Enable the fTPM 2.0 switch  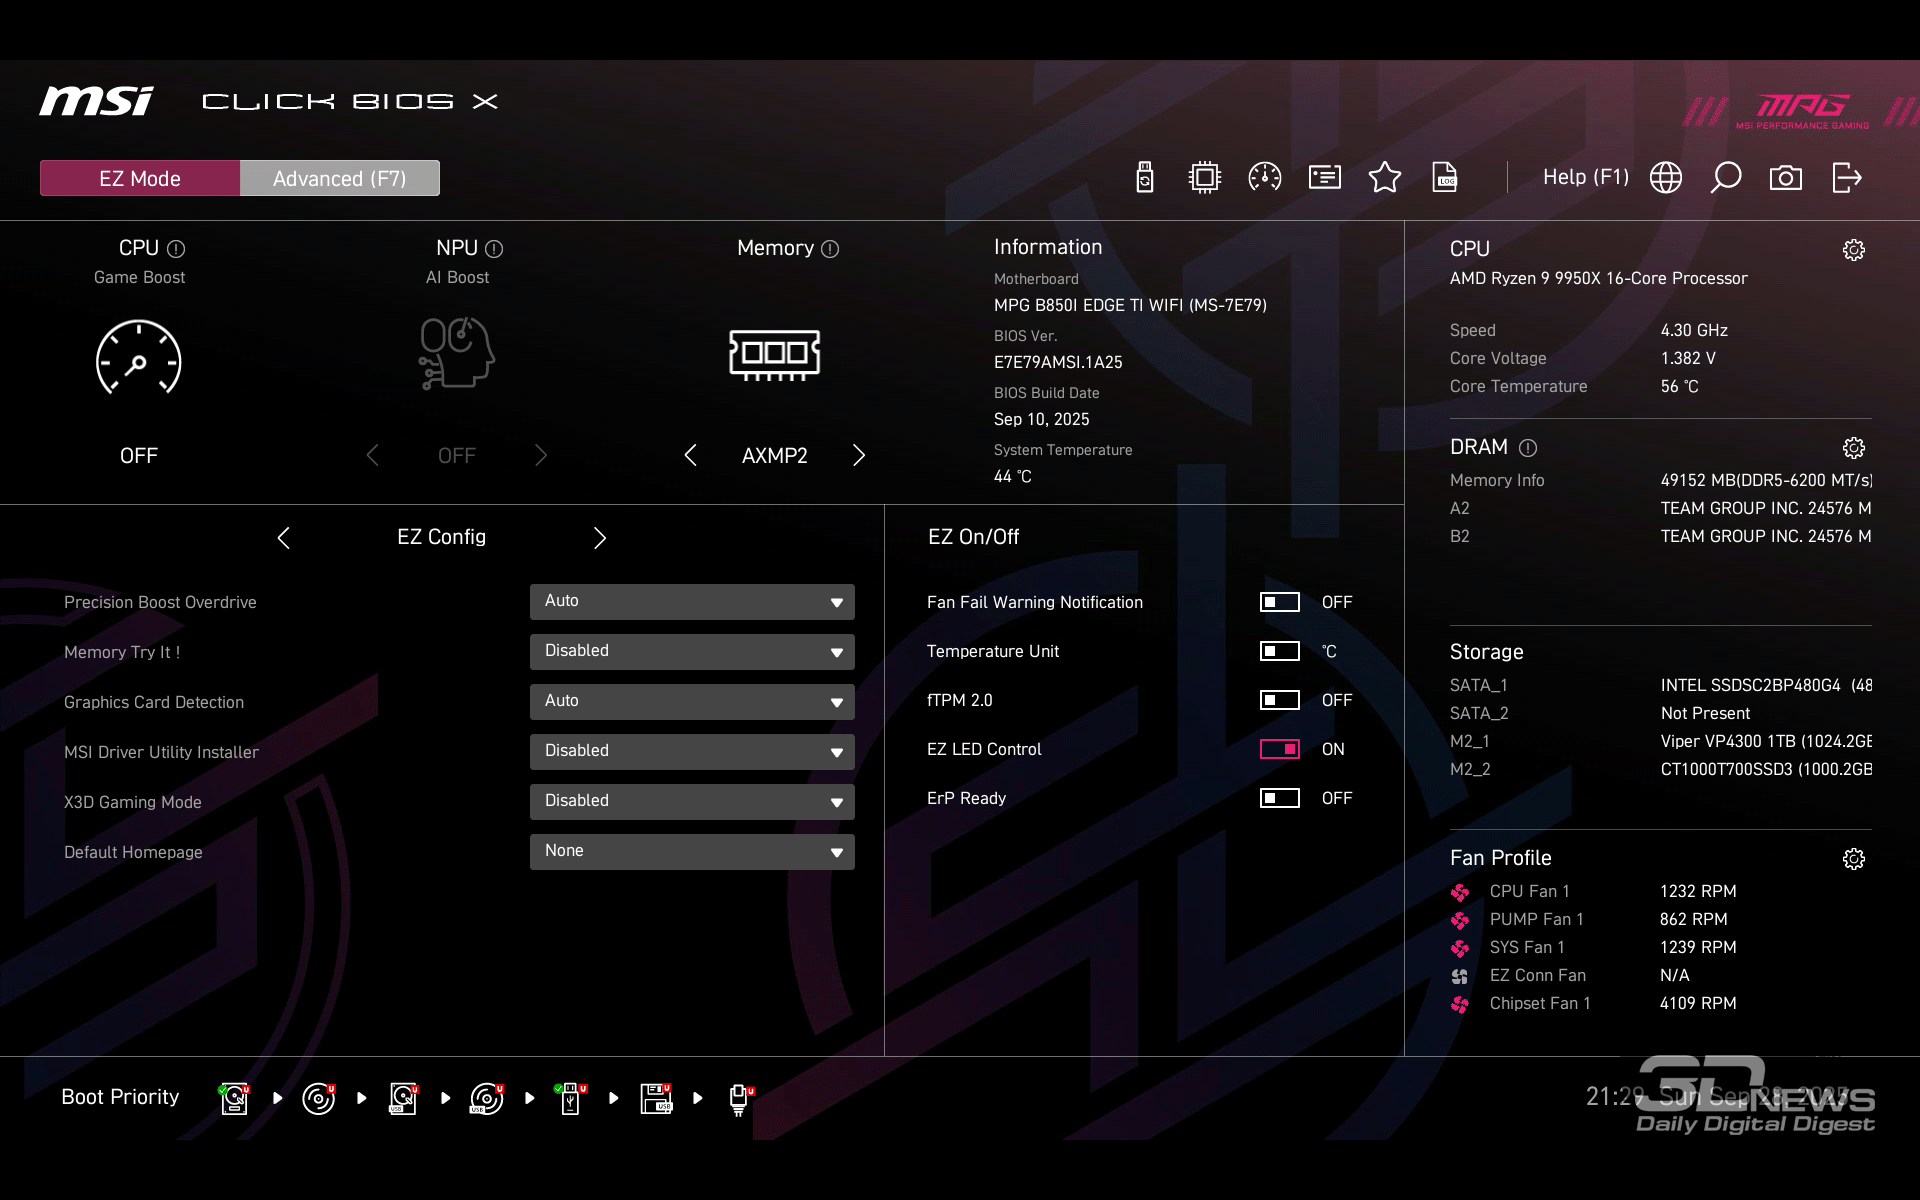pos(1279,700)
